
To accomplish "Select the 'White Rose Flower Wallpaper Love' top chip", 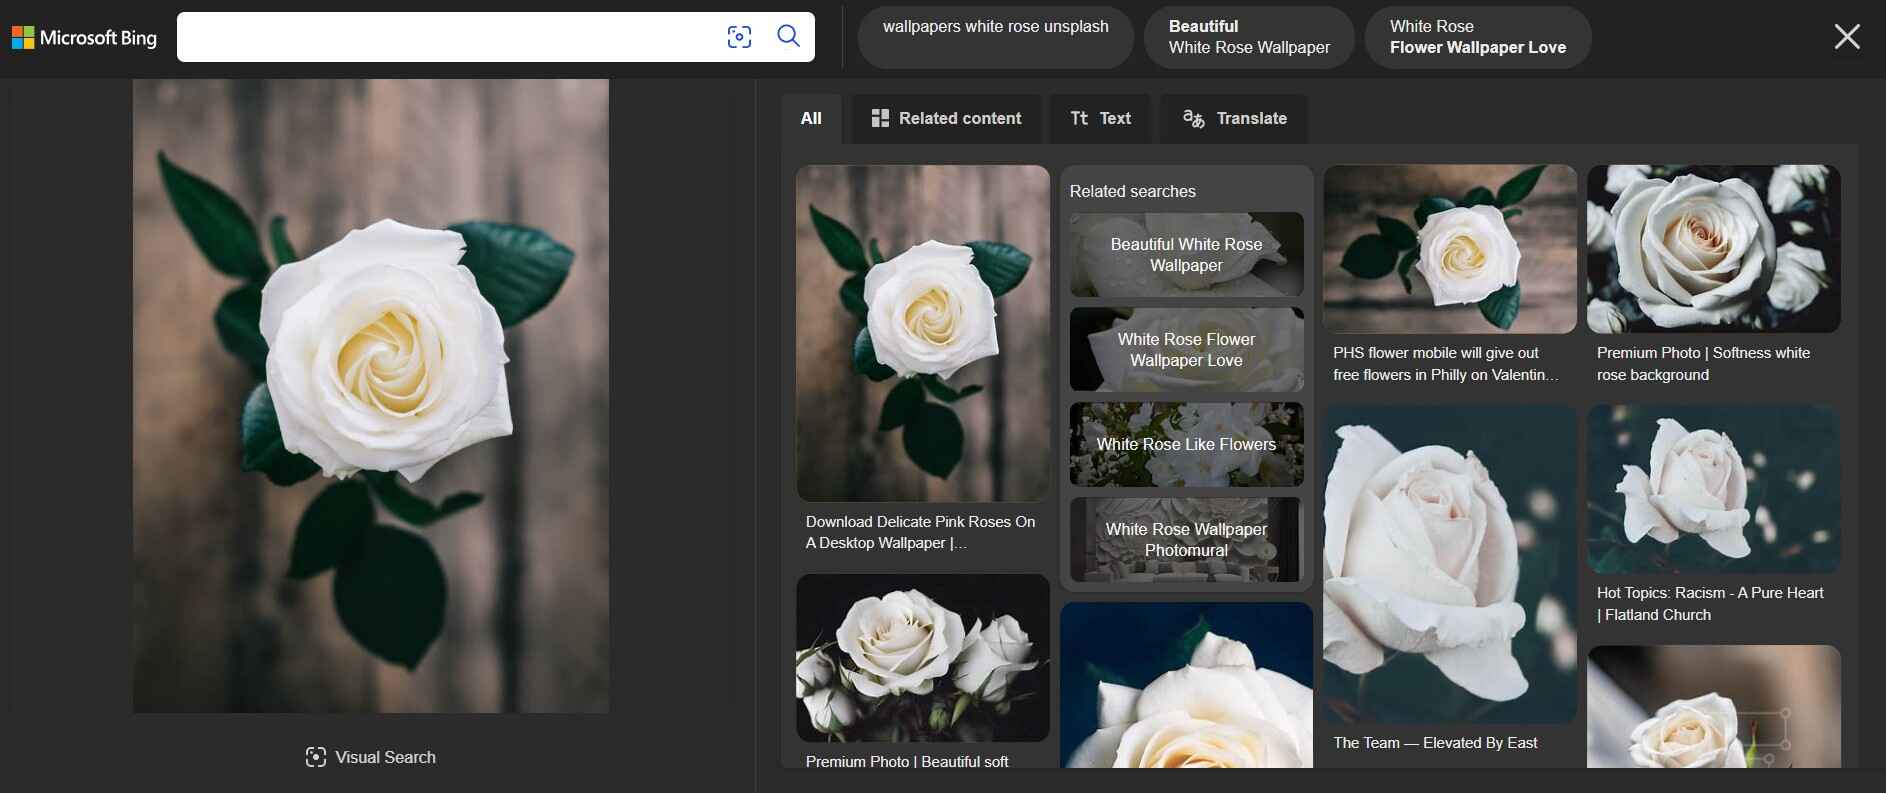I will [x=1477, y=37].
